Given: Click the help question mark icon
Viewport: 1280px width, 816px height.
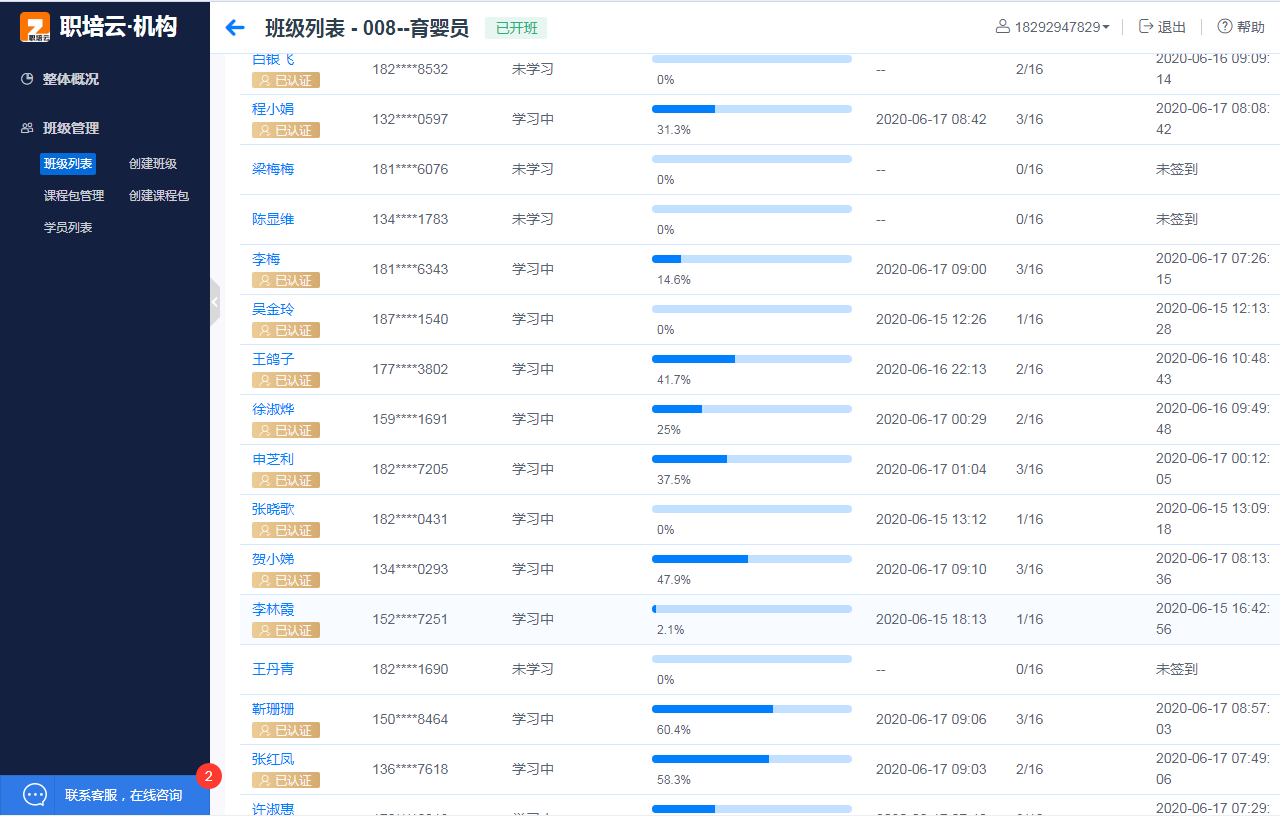Looking at the screenshot, I should (1224, 27).
